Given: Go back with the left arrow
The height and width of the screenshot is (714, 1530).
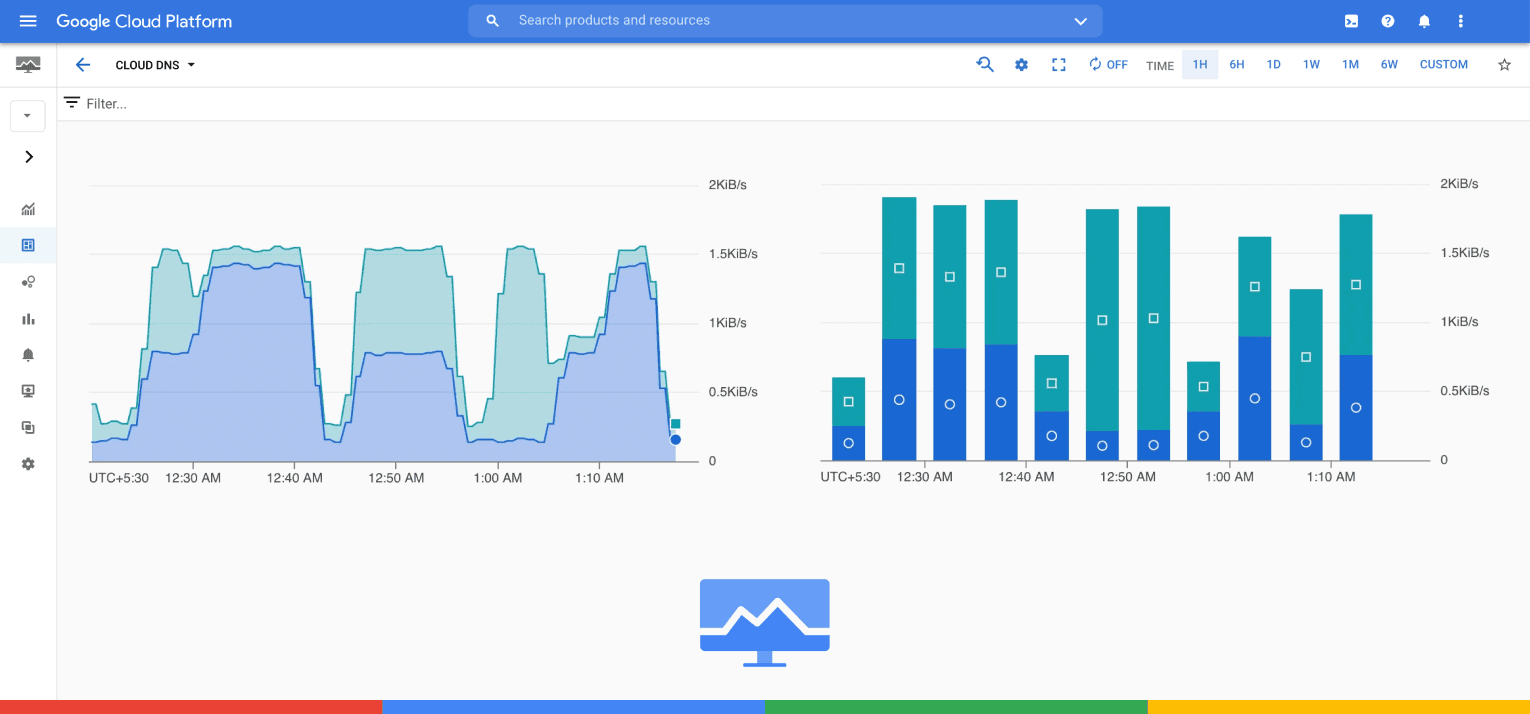Looking at the screenshot, I should (83, 65).
